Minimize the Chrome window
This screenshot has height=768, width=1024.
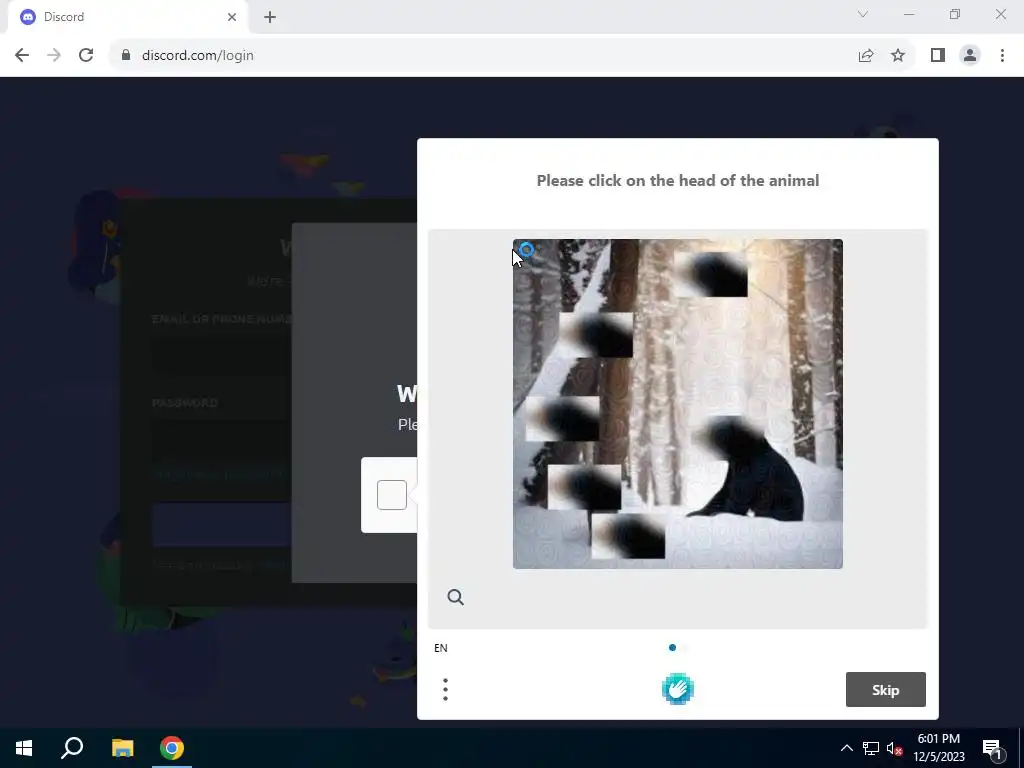(x=909, y=14)
